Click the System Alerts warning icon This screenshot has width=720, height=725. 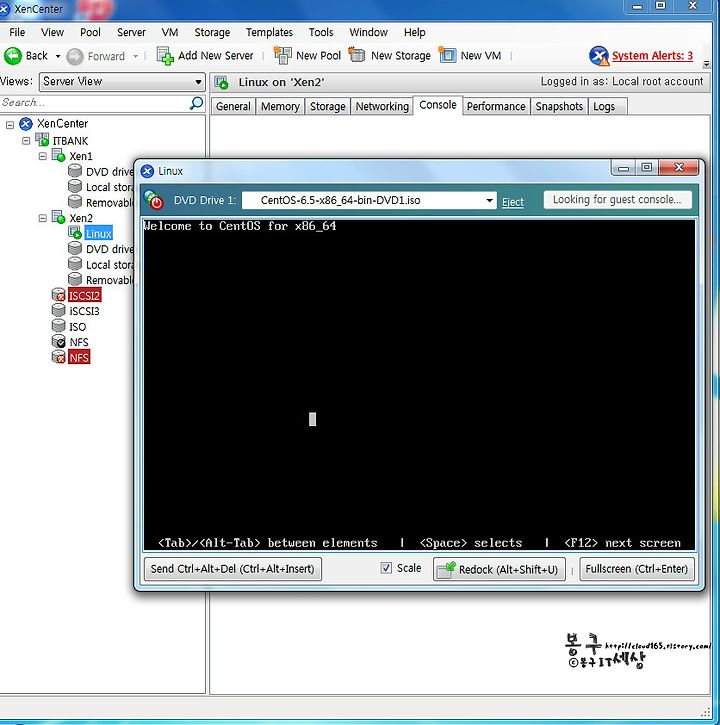(x=599, y=56)
